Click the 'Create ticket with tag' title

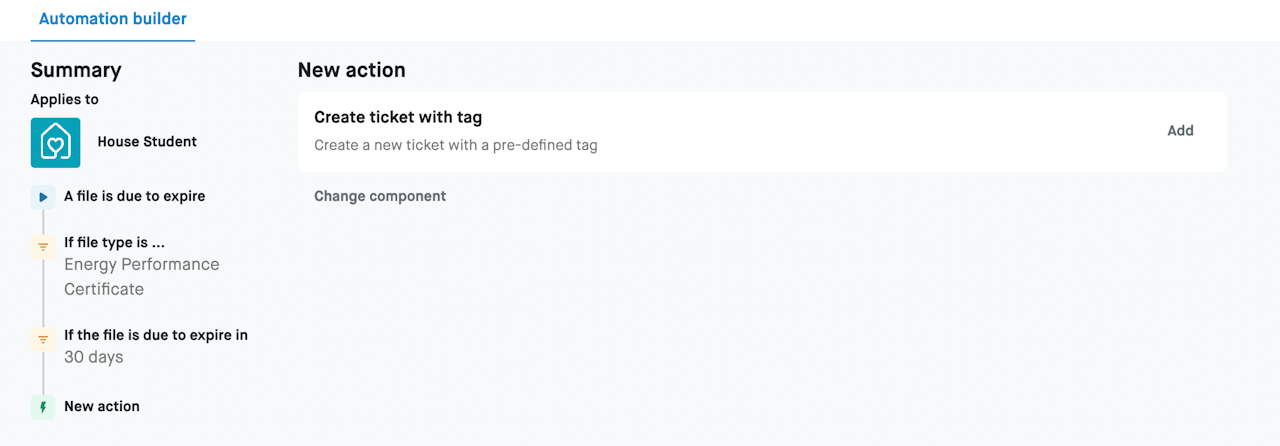point(398,117)
